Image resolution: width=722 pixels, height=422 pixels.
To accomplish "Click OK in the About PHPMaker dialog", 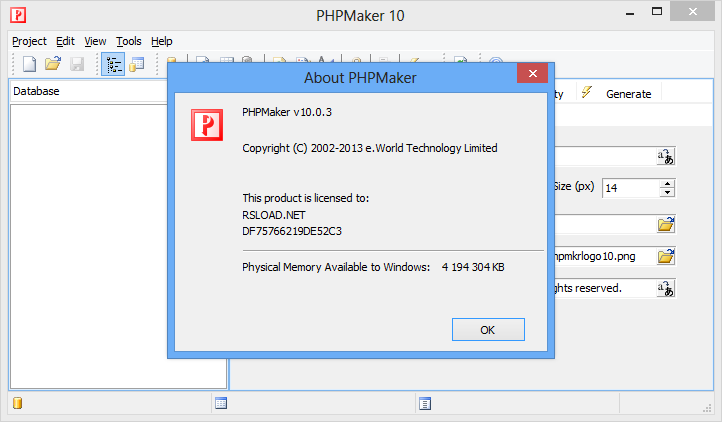I will [488, 329].
